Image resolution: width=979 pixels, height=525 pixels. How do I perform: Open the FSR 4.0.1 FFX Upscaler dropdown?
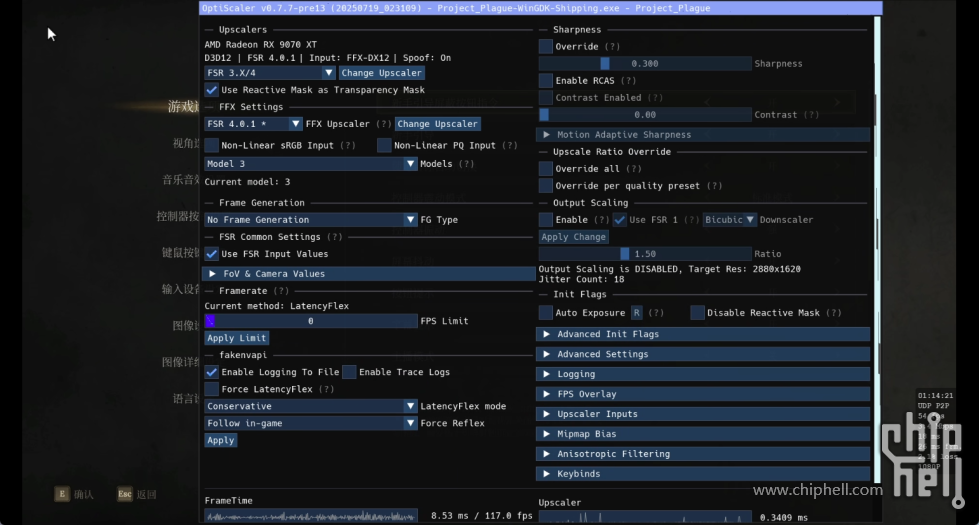(x=253, y=124)
